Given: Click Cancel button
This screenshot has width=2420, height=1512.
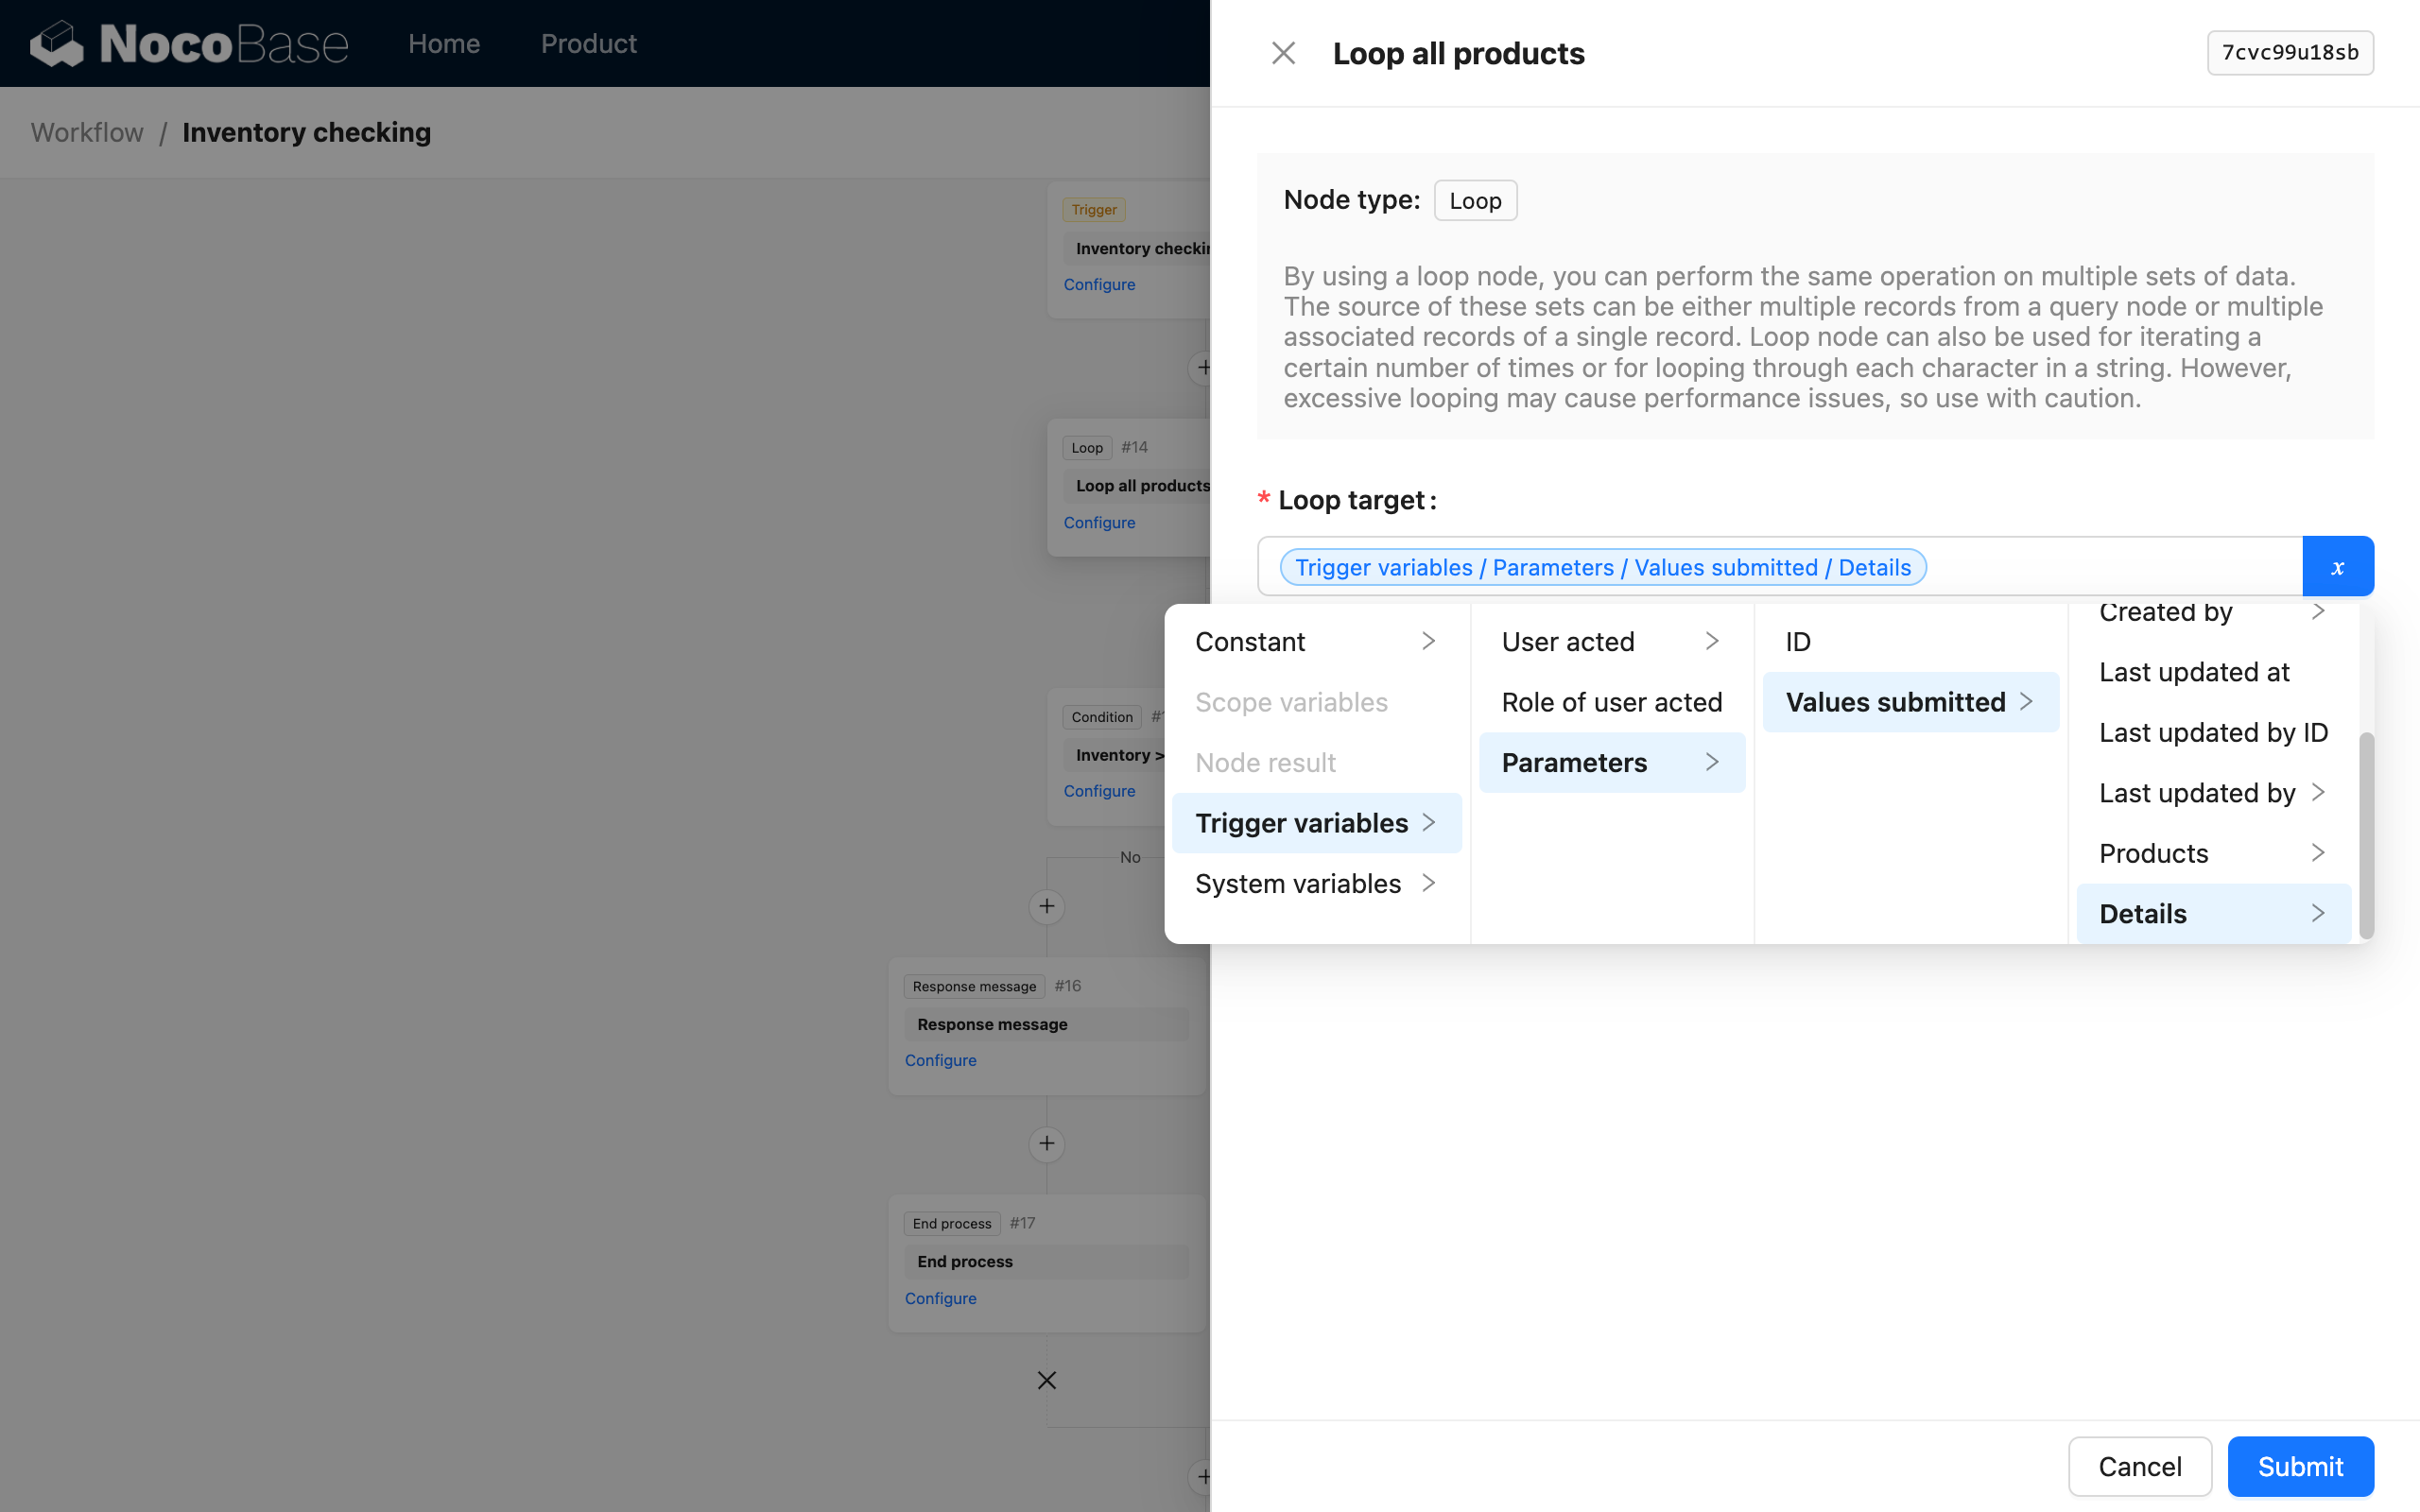Looking at the screenshot, I should coord(2139,1466).
